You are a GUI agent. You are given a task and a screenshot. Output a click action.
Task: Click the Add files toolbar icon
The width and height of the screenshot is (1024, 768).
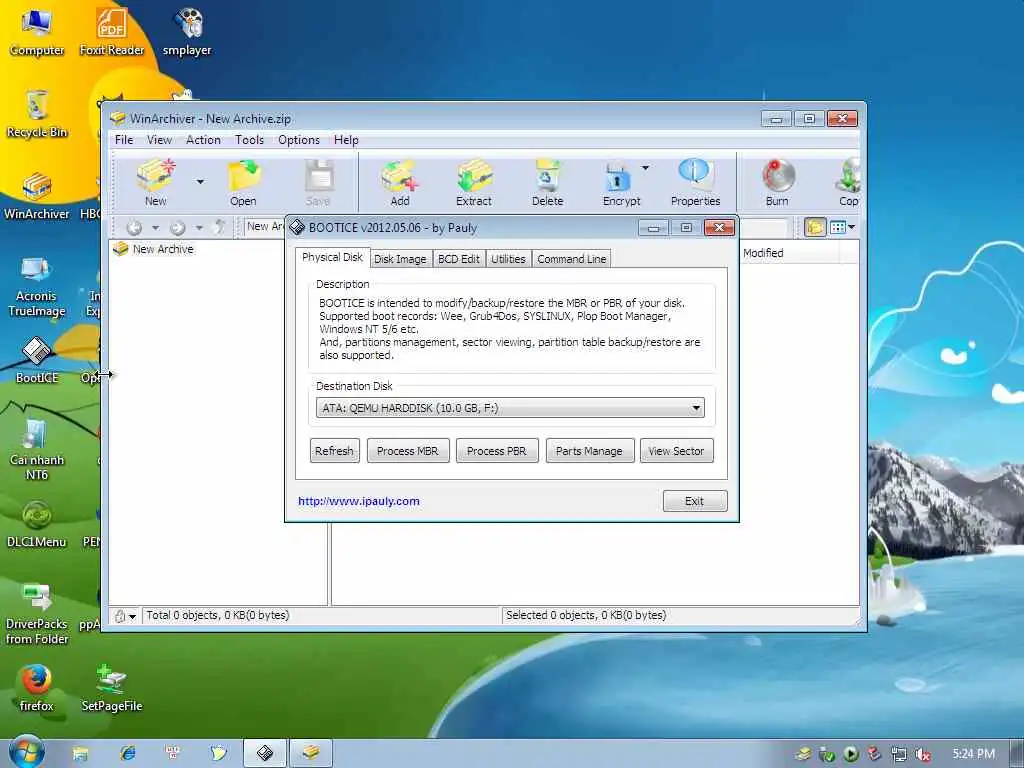(x=400, y=183)
